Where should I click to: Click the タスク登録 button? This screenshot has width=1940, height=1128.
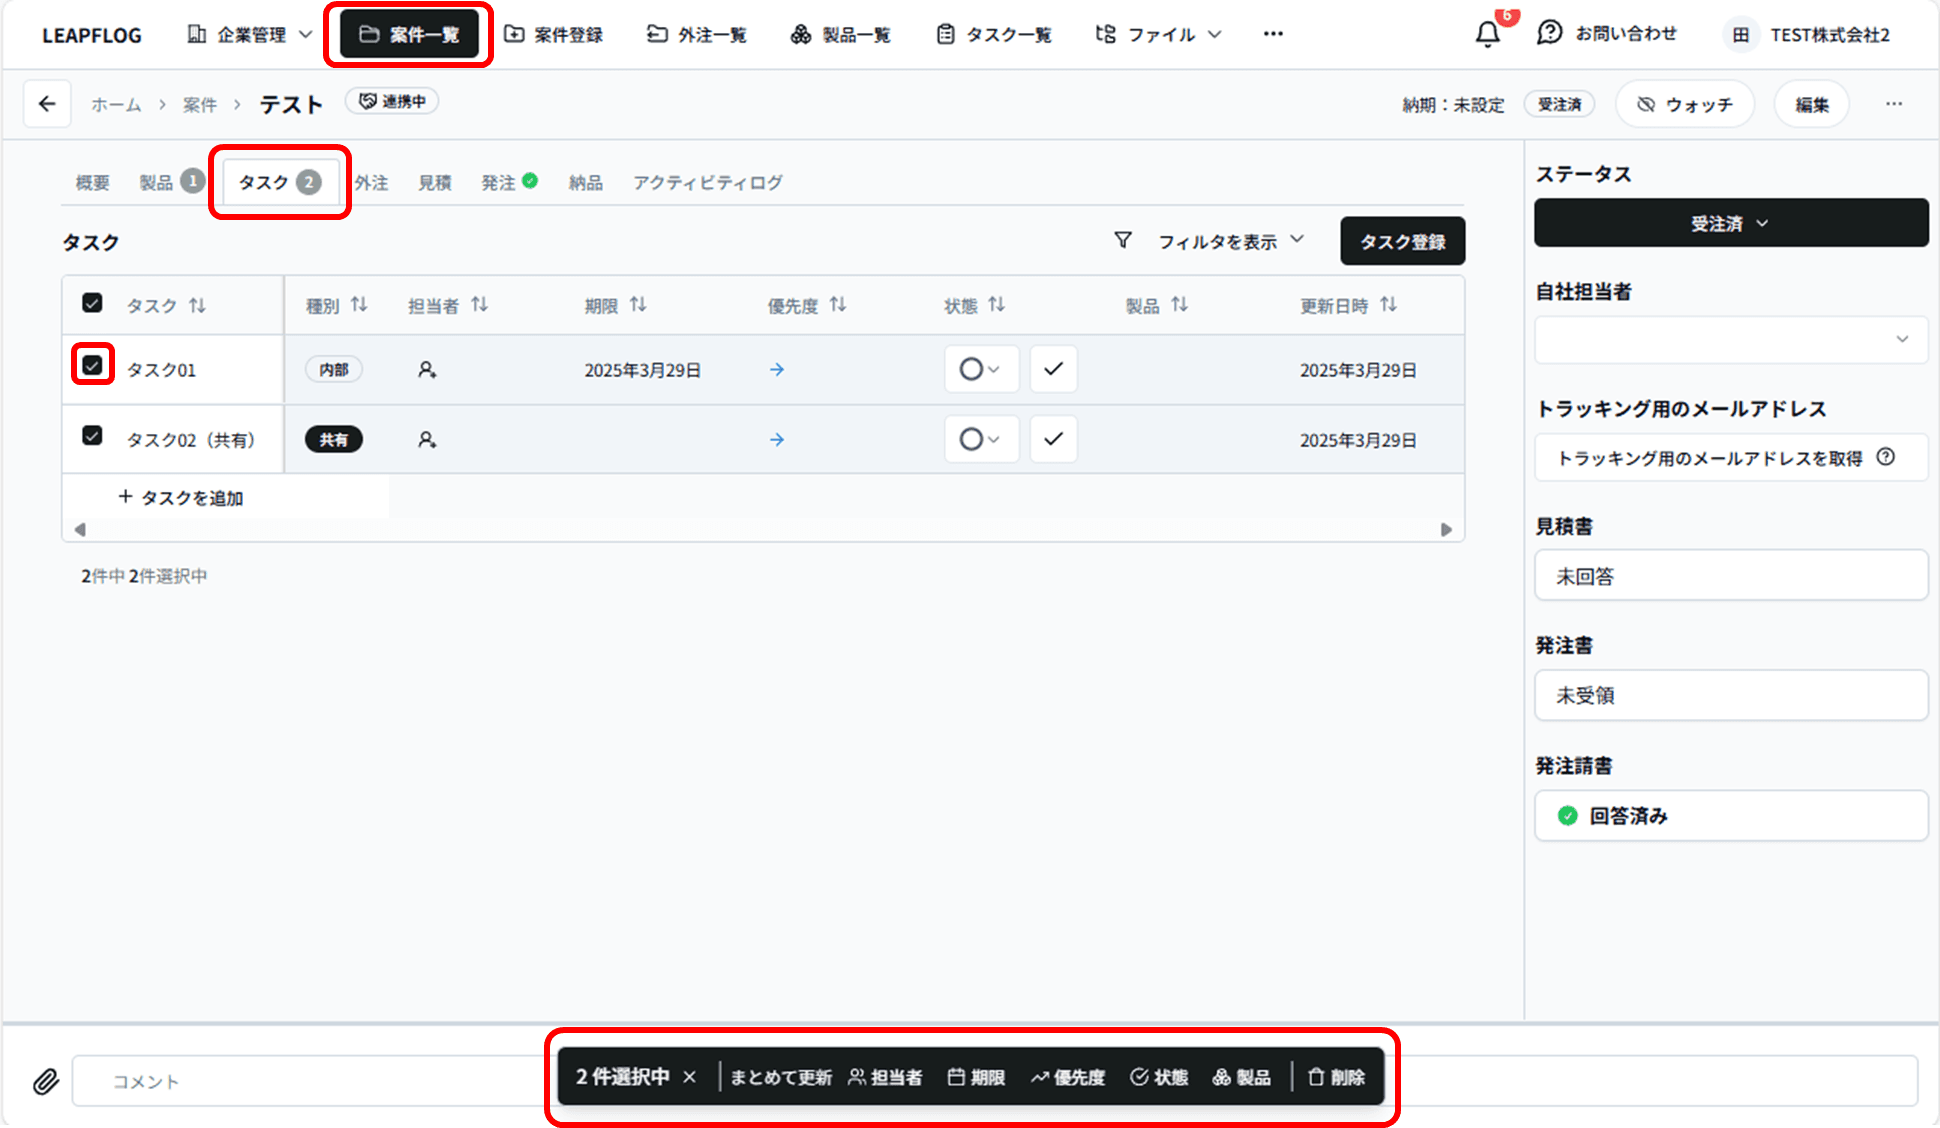[x=1402, y=242]
